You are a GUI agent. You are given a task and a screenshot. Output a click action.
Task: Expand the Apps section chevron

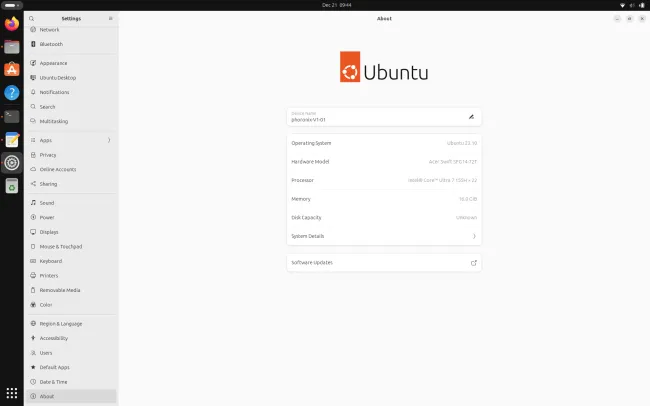click(x=108, y=140)
